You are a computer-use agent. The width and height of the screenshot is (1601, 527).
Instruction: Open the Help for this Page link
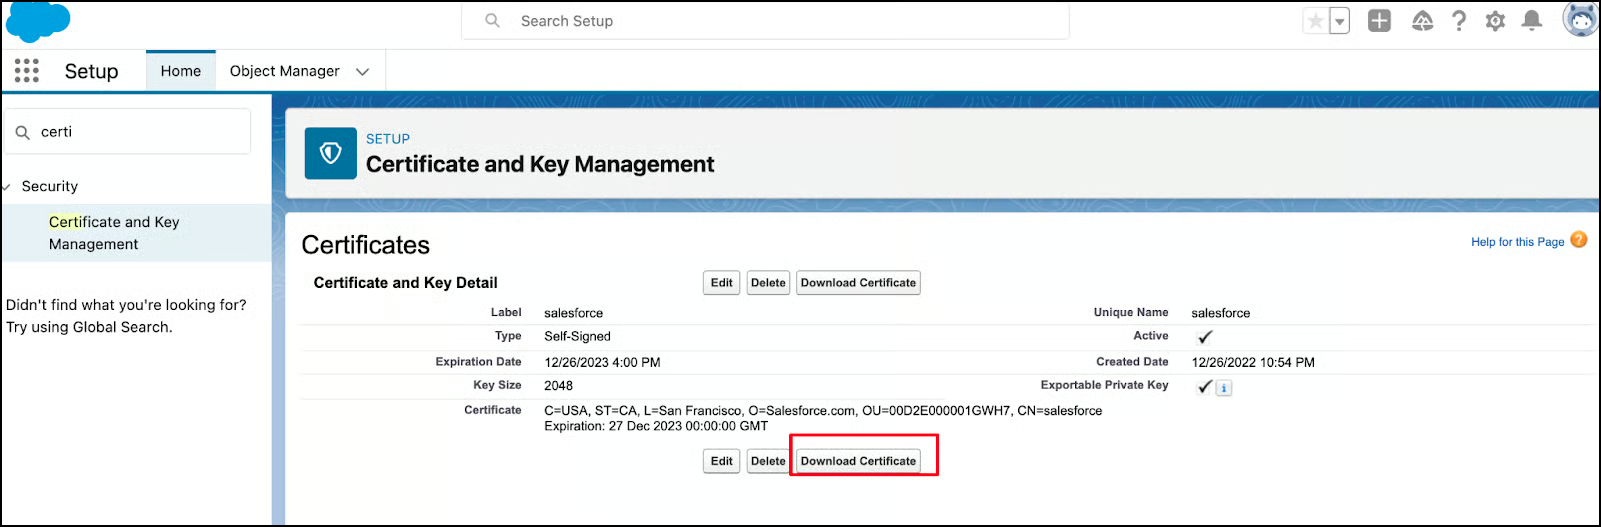coord(1517,242)
